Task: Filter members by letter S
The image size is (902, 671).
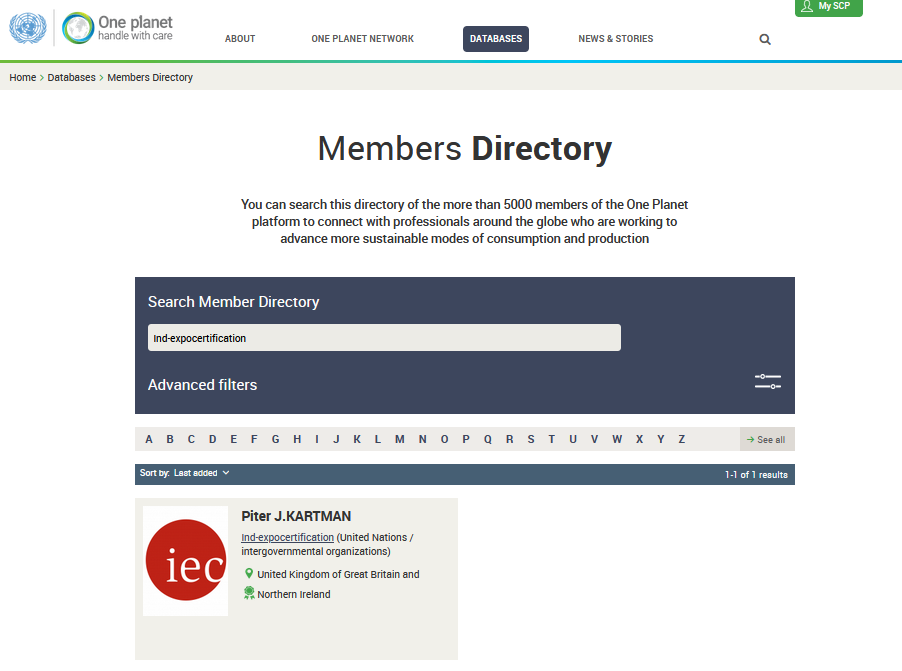Action: tap(531, 439)
